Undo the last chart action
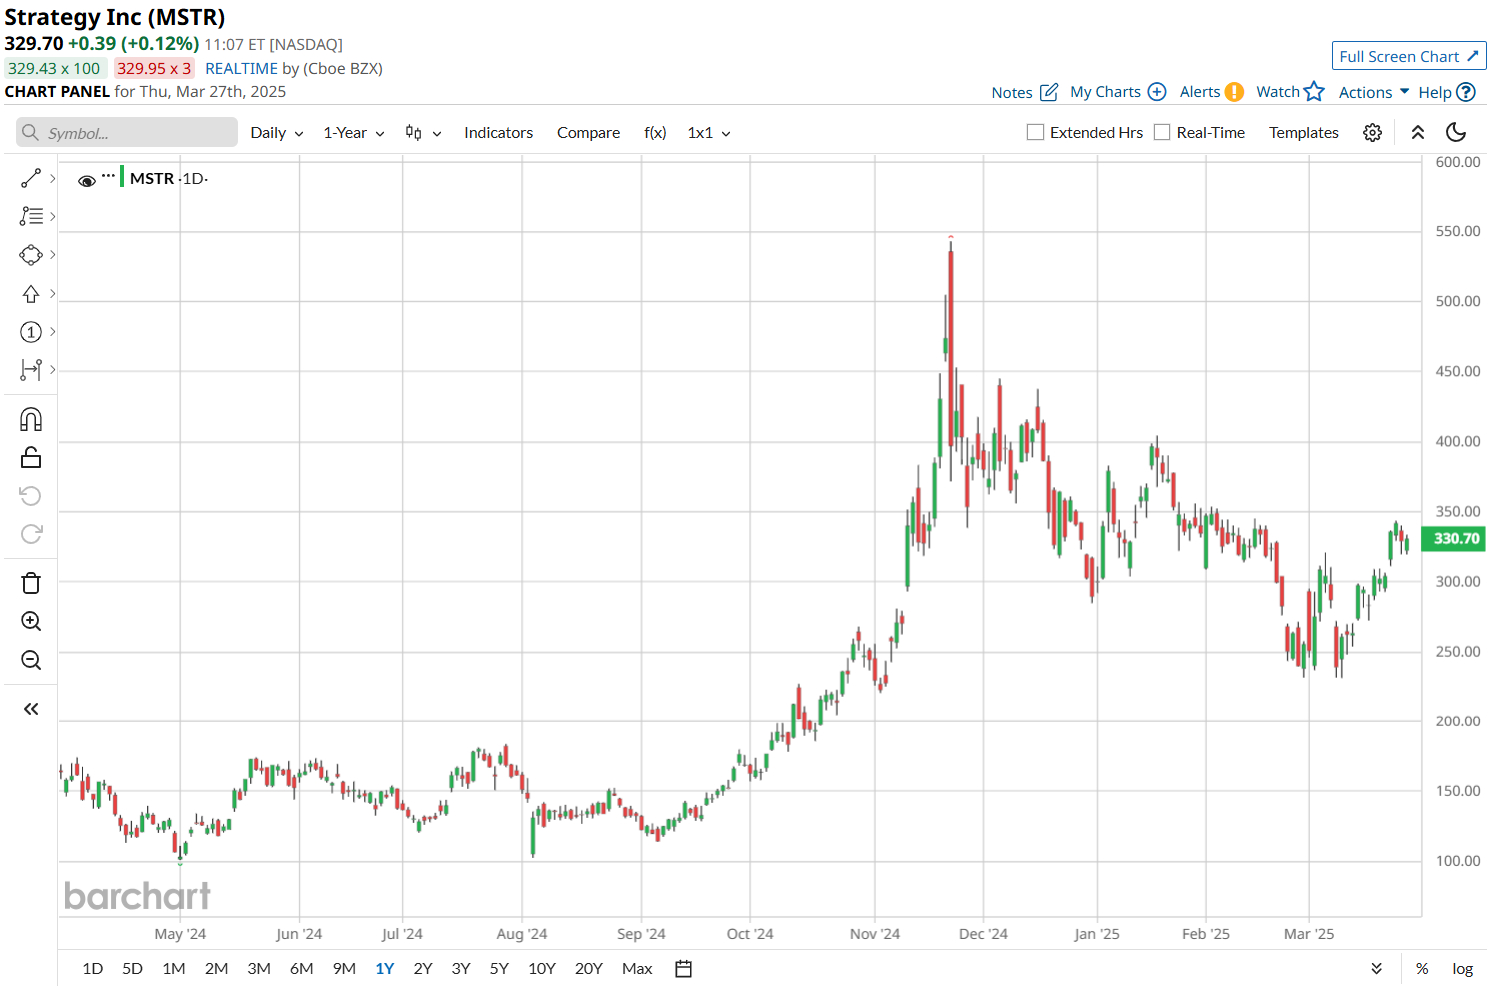 pyautogui.click(x=31, y=496)
